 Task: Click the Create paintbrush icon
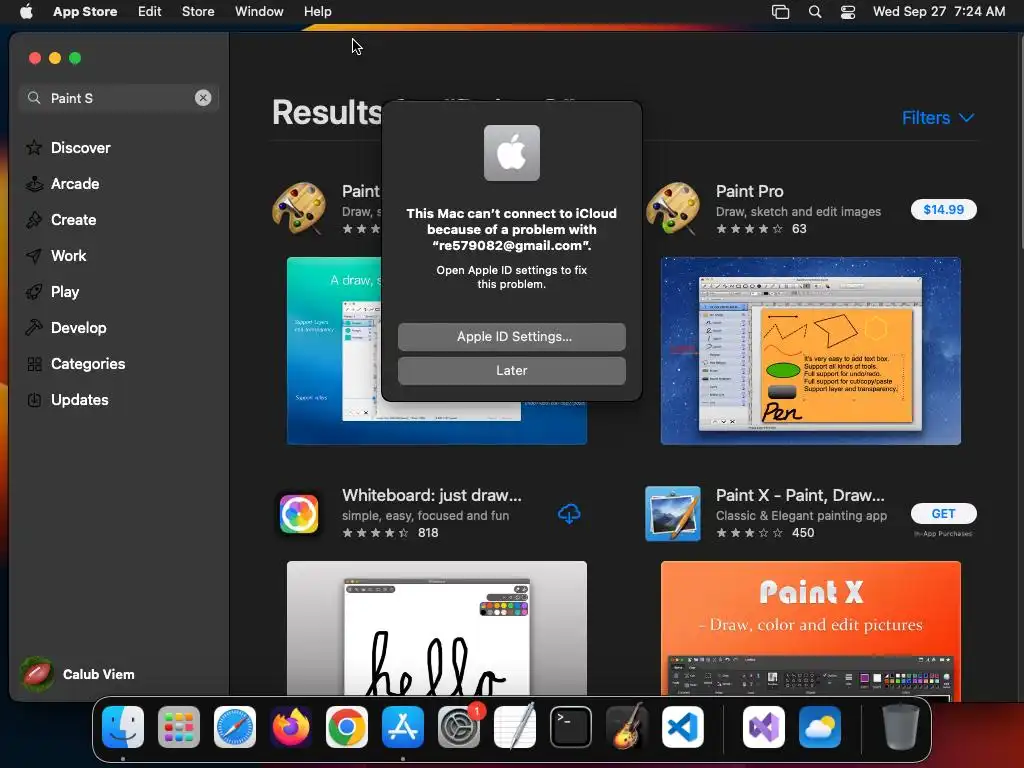pos(34,219)
